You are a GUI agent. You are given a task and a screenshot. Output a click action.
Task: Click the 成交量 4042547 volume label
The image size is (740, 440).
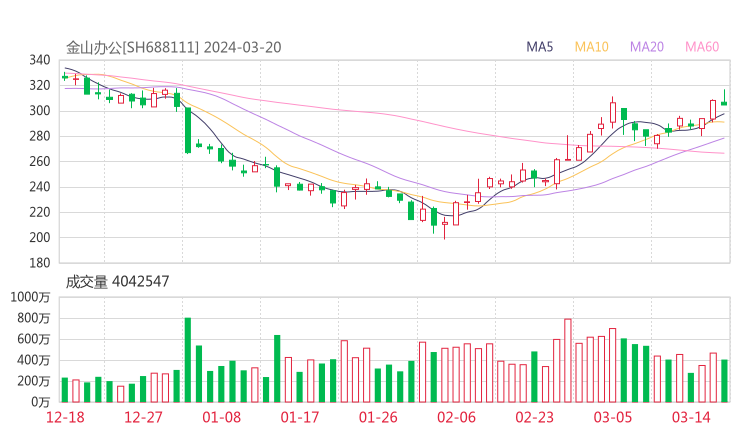point(117,281)
